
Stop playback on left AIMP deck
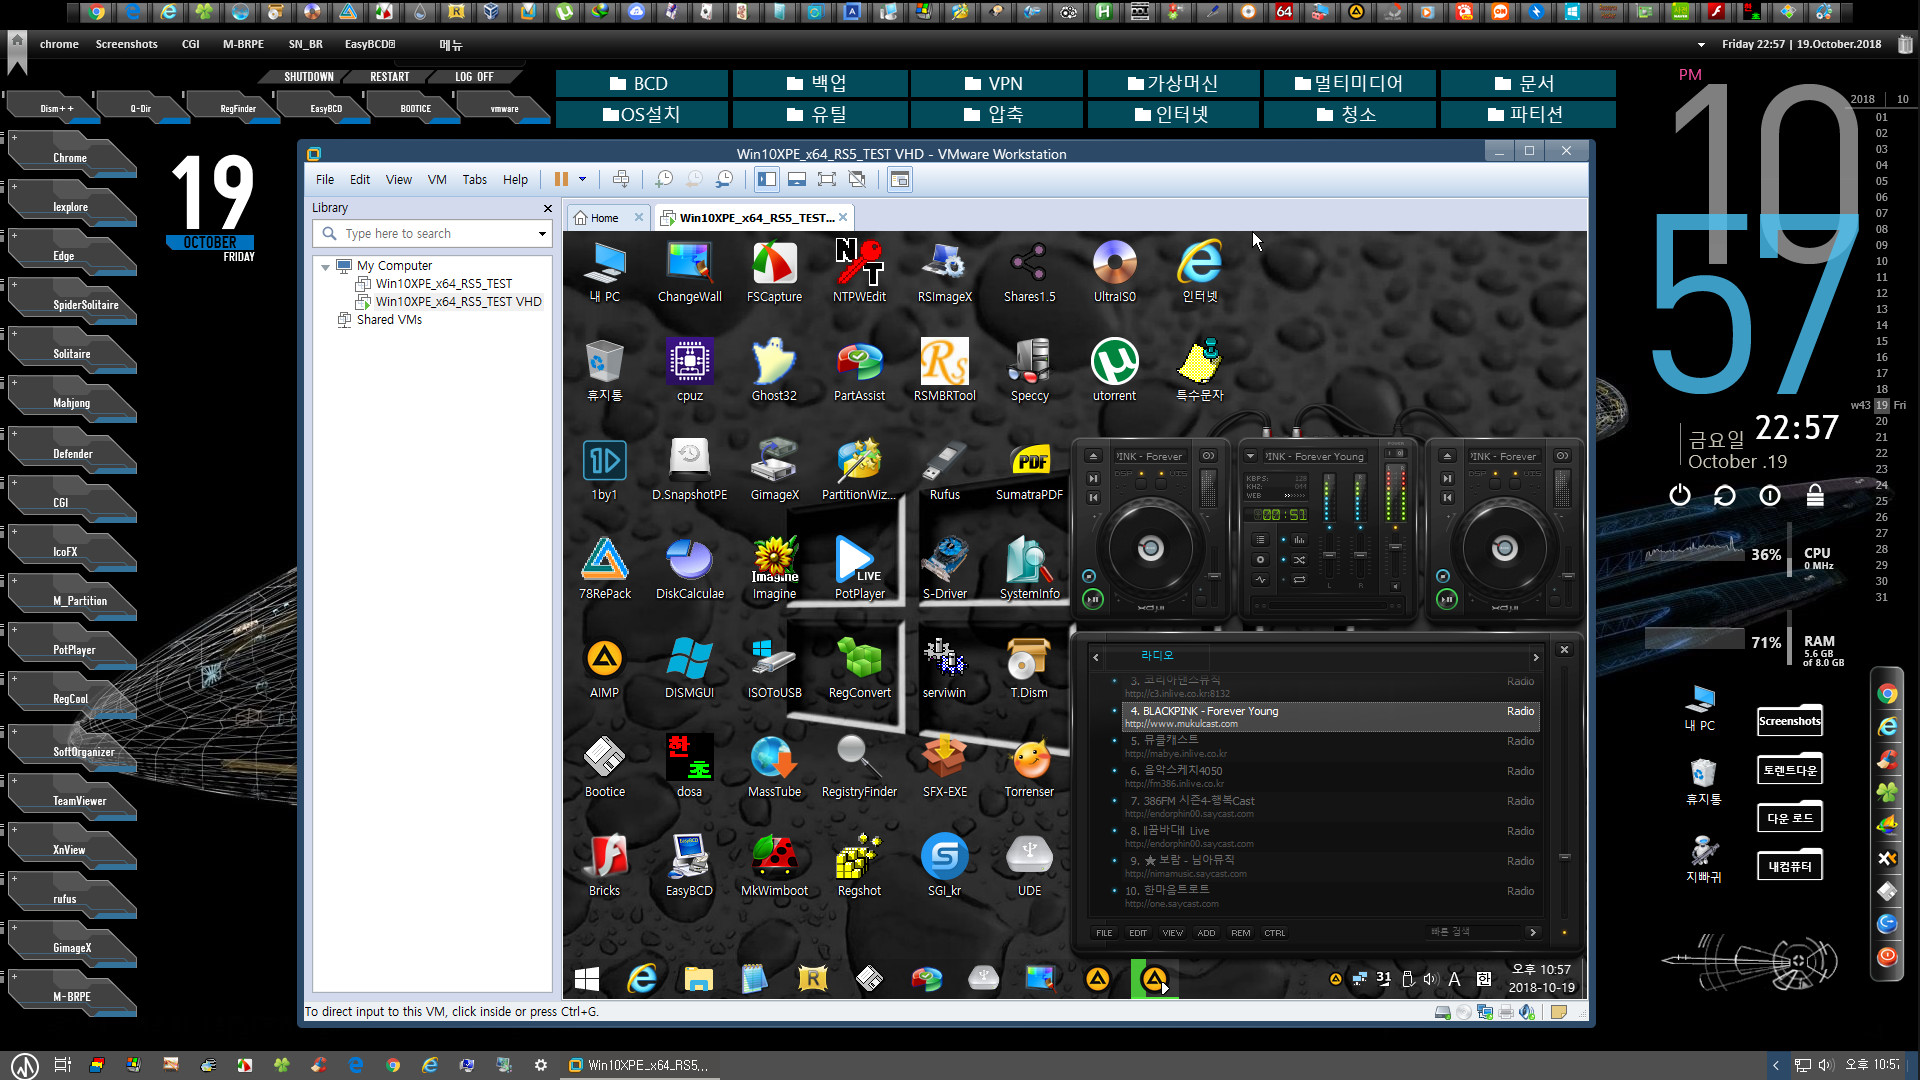pos(1089,576)
